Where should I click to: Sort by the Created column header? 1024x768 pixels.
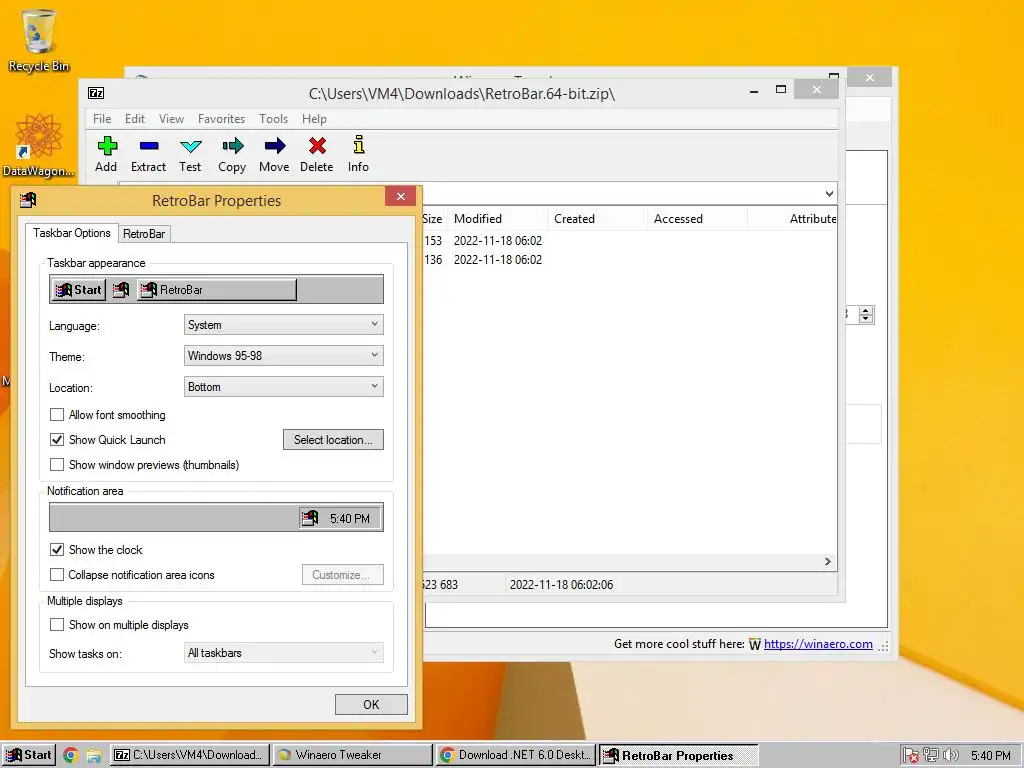pos(596,219)
